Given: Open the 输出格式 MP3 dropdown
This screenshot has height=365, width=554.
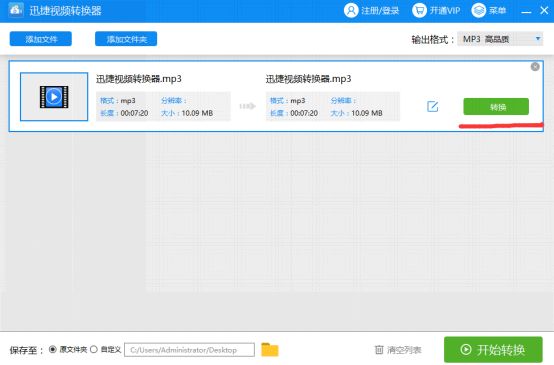Looking at the screenshot, I should [x=500, y=39].
